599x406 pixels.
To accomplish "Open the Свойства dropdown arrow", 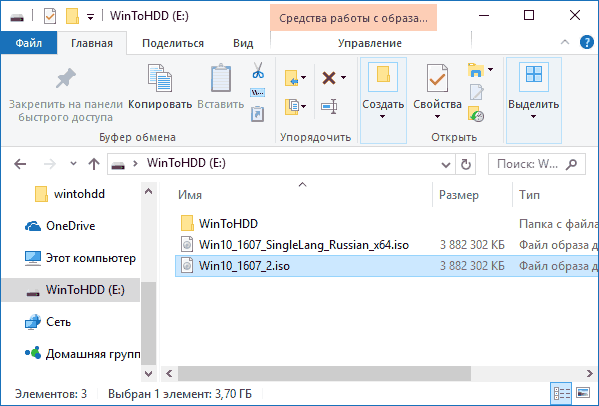I will 437,116.
